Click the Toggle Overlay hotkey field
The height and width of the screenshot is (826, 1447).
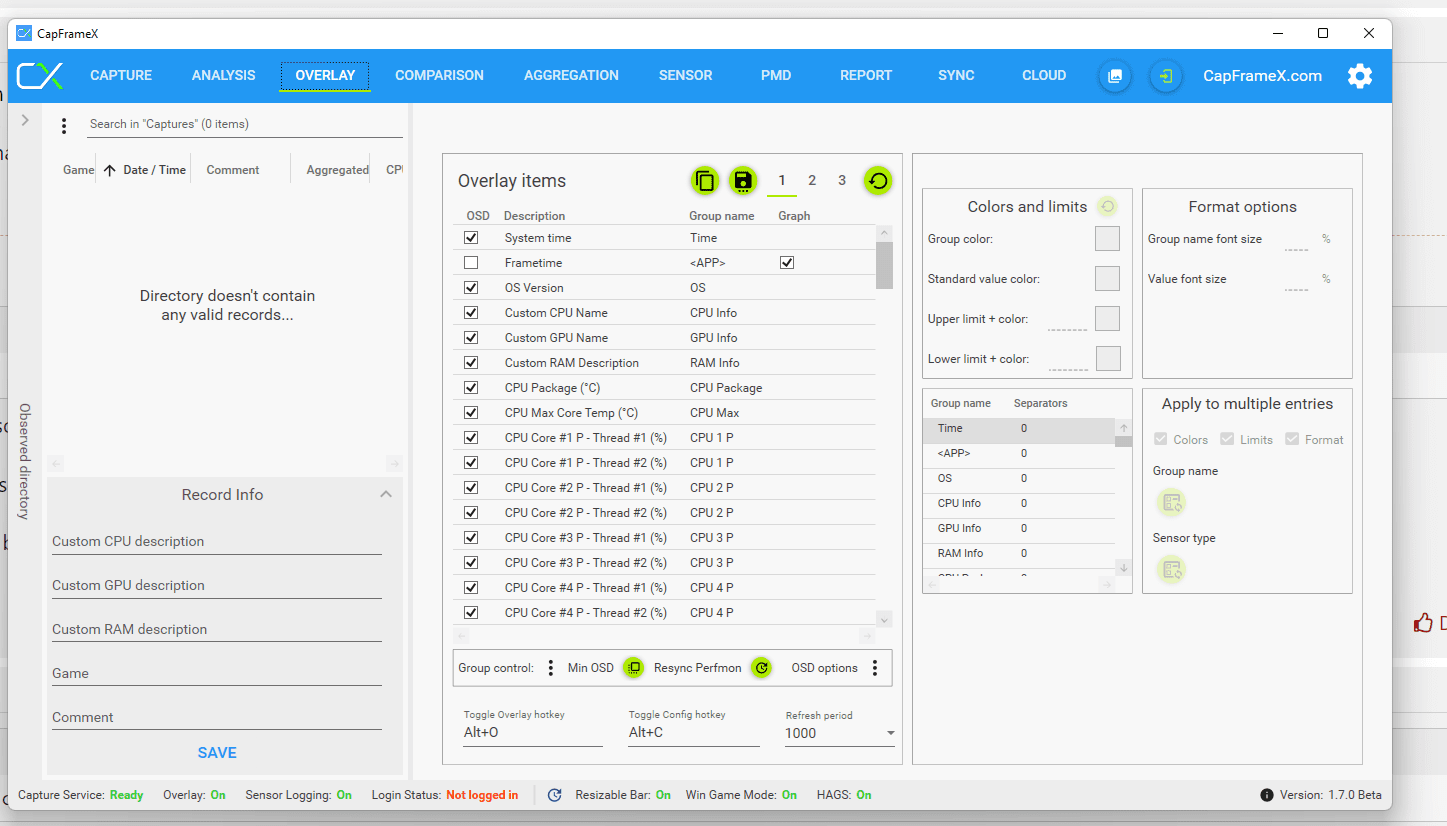coord(533,733)
